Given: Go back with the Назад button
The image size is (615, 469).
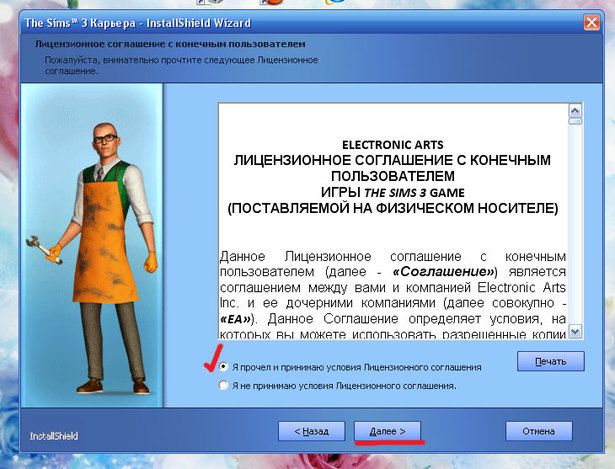Looking at the screenshot, I should (x=311, y=430).
